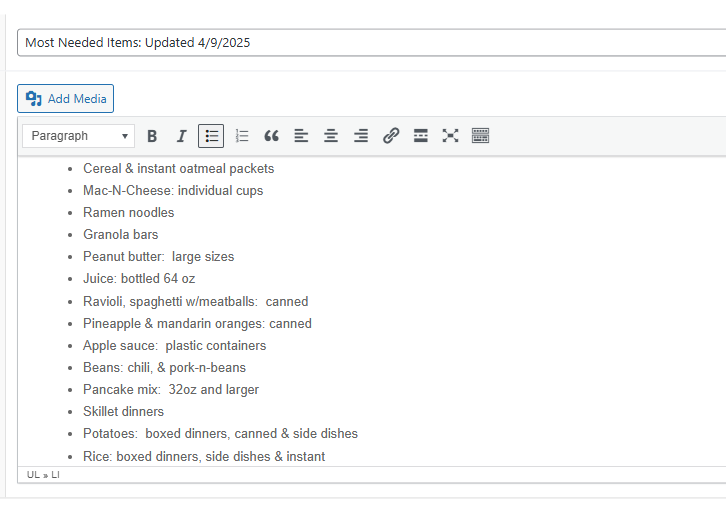The width and height of the screenshot is (726, 507).
Task: Click the Add Media button
Action: [x=66, y=98]
